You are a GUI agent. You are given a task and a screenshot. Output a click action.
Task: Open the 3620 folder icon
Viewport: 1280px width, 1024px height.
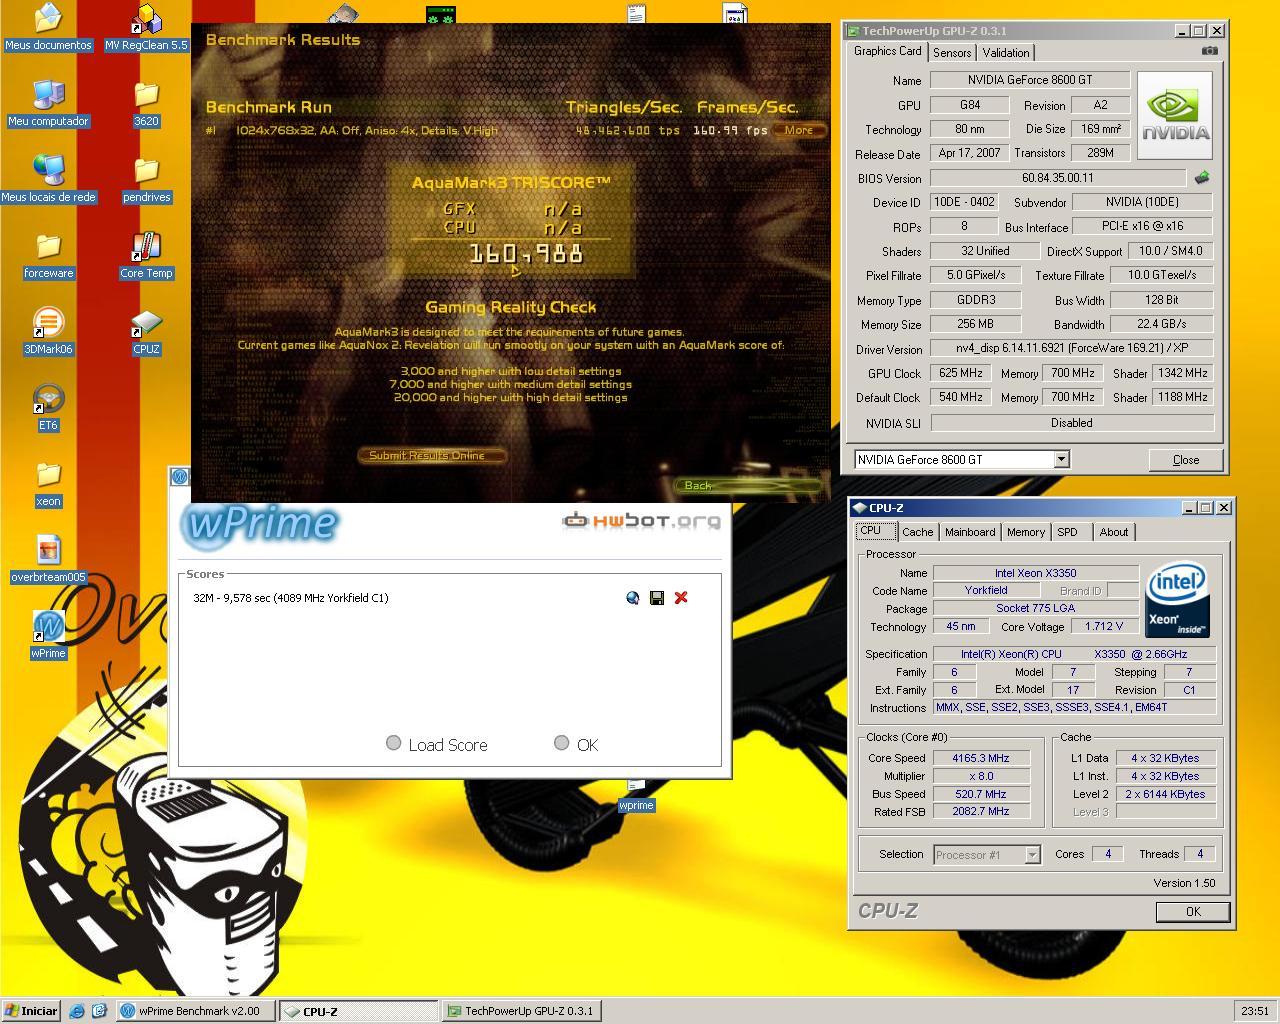coord(146,103)
